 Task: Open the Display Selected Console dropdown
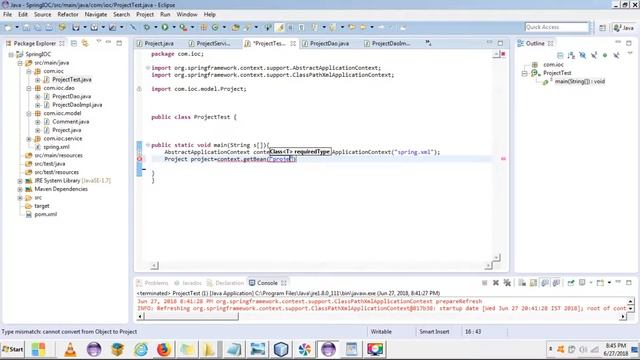coord(591,282)
